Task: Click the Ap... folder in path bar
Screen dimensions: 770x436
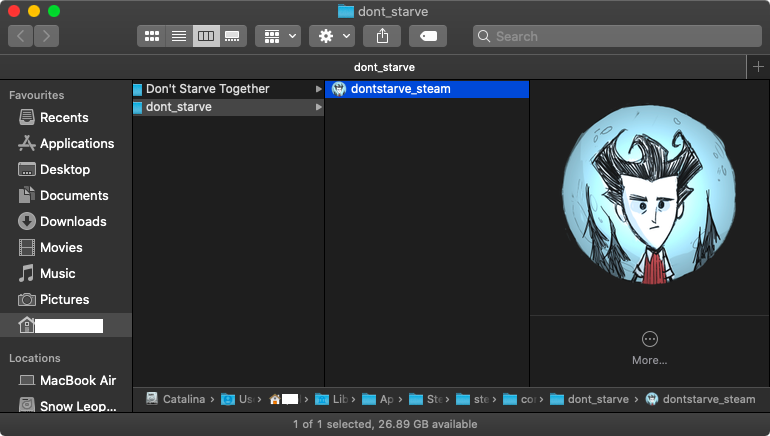Action: pos(378,399)
